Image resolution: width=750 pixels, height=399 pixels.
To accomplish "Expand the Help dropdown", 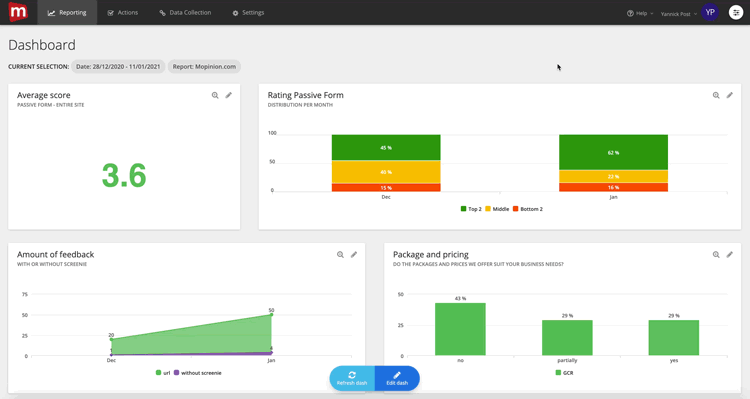I will tap(640, 13).
